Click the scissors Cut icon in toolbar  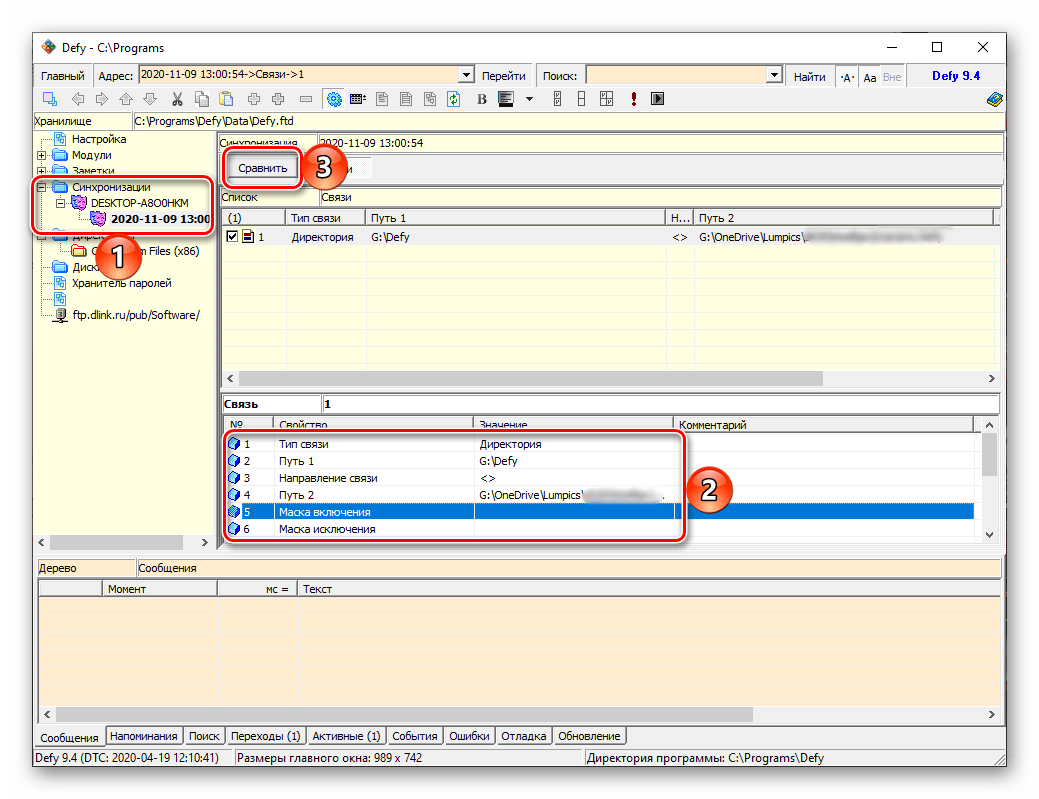176,99
